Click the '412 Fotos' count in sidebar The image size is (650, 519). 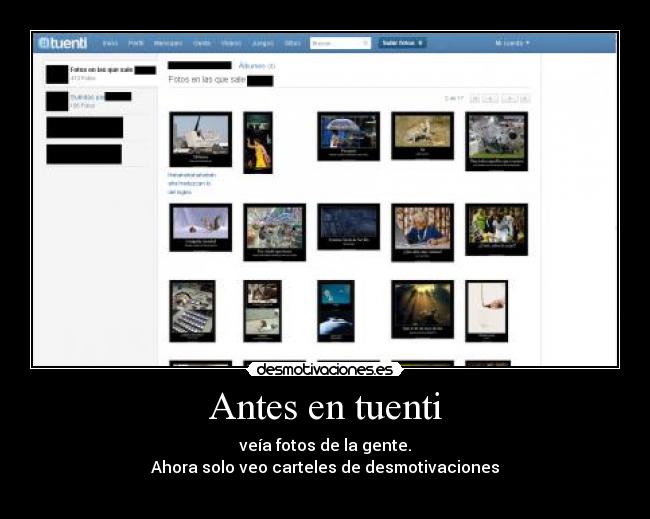(83, 78)
